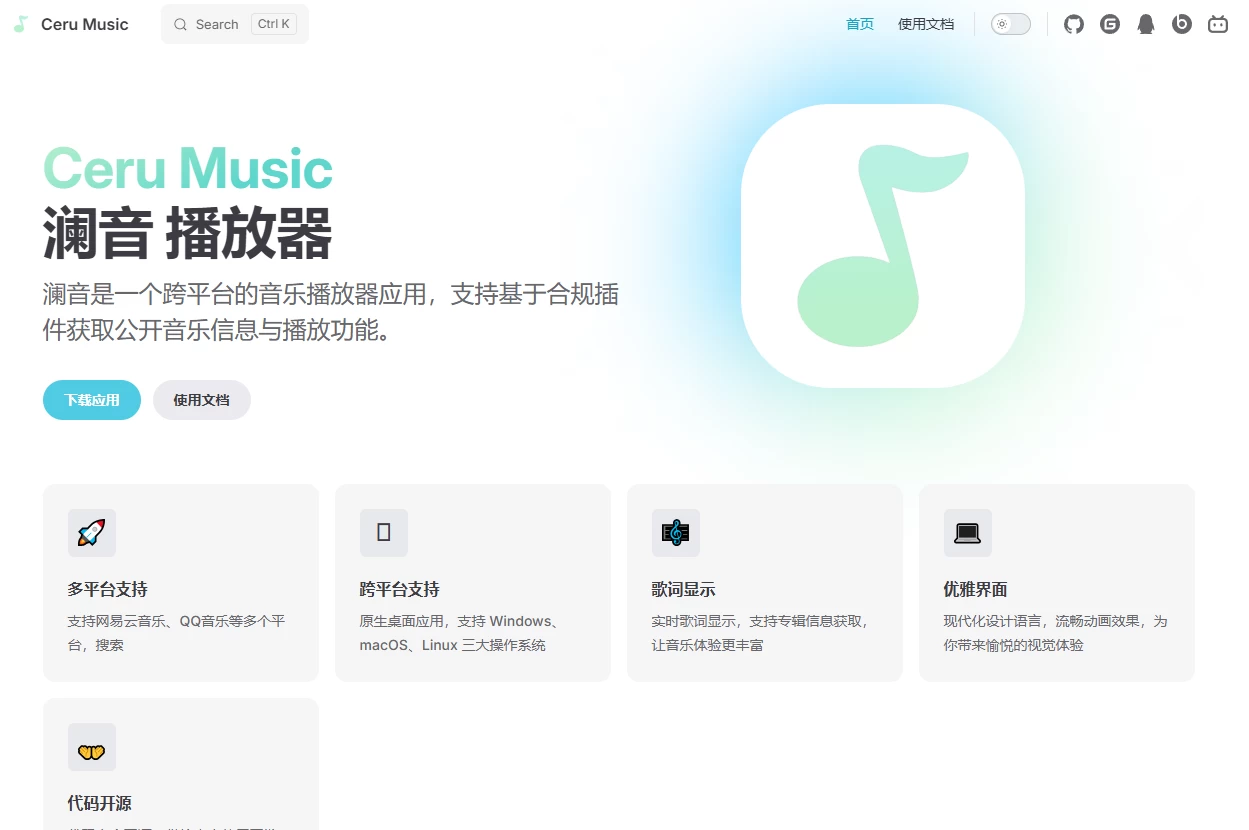Click the QQ penguin icon
1249x830 pixels.
1145,24
